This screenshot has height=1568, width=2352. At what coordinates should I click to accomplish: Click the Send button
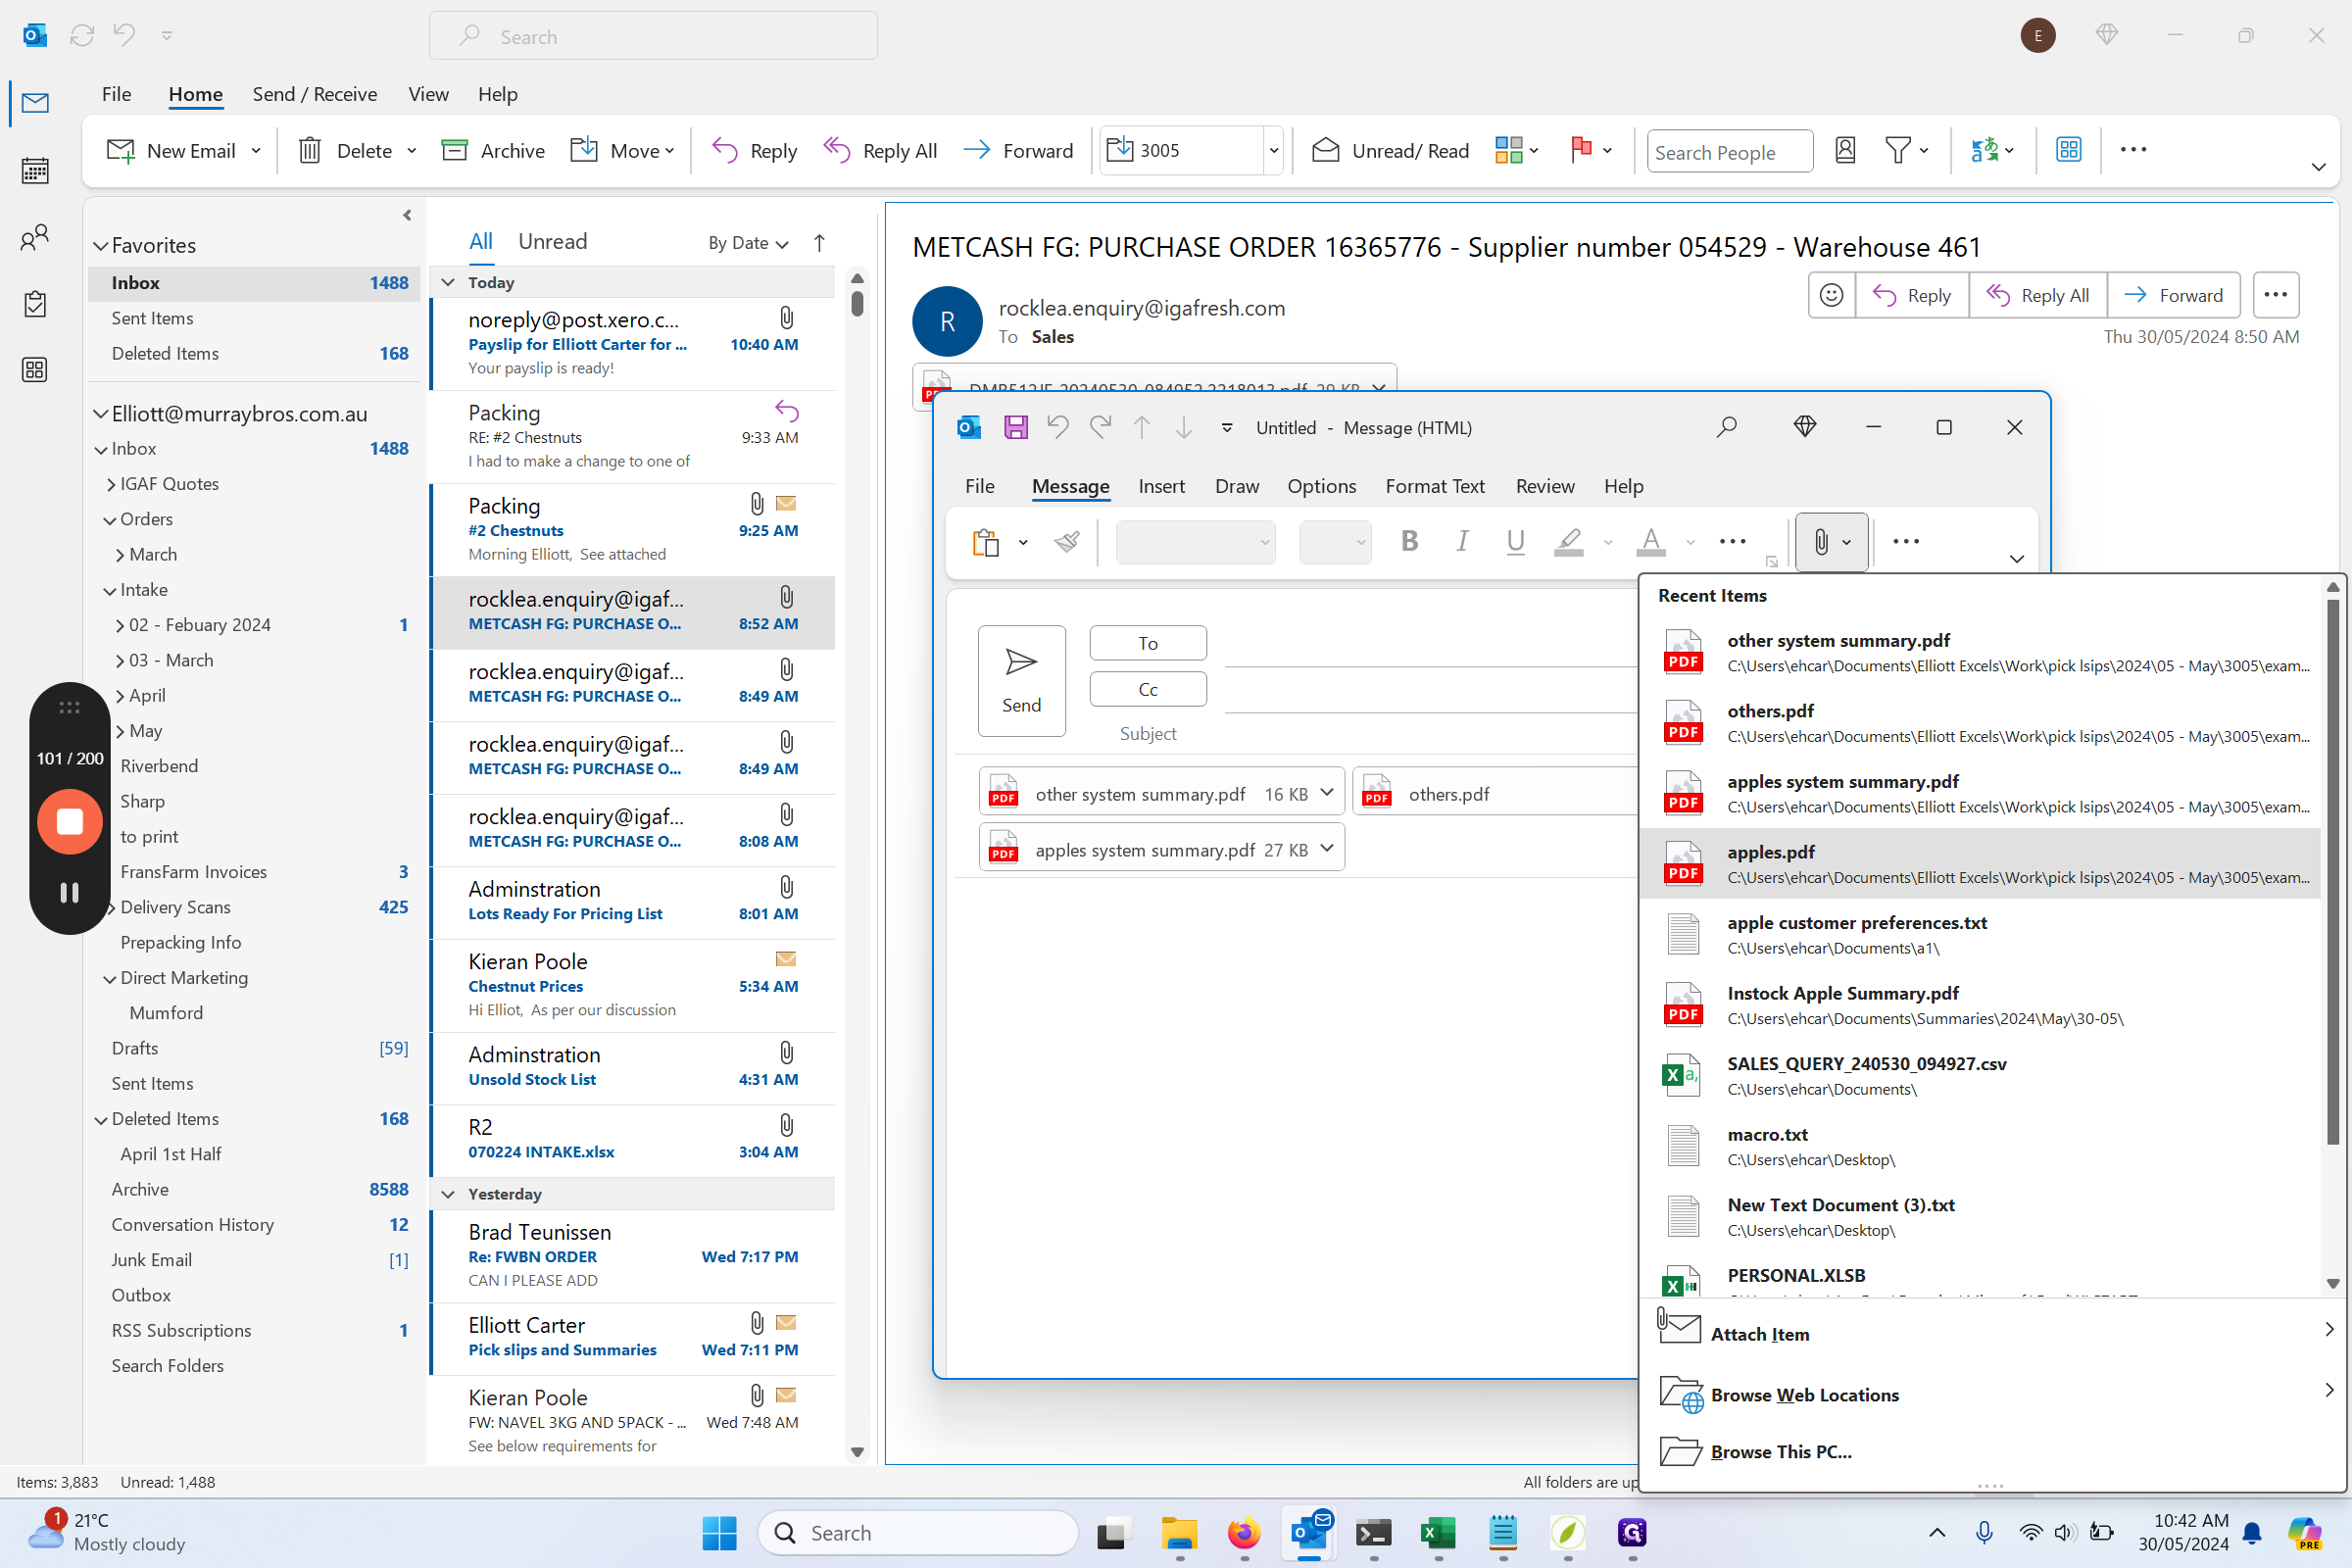click(1021, 681)
